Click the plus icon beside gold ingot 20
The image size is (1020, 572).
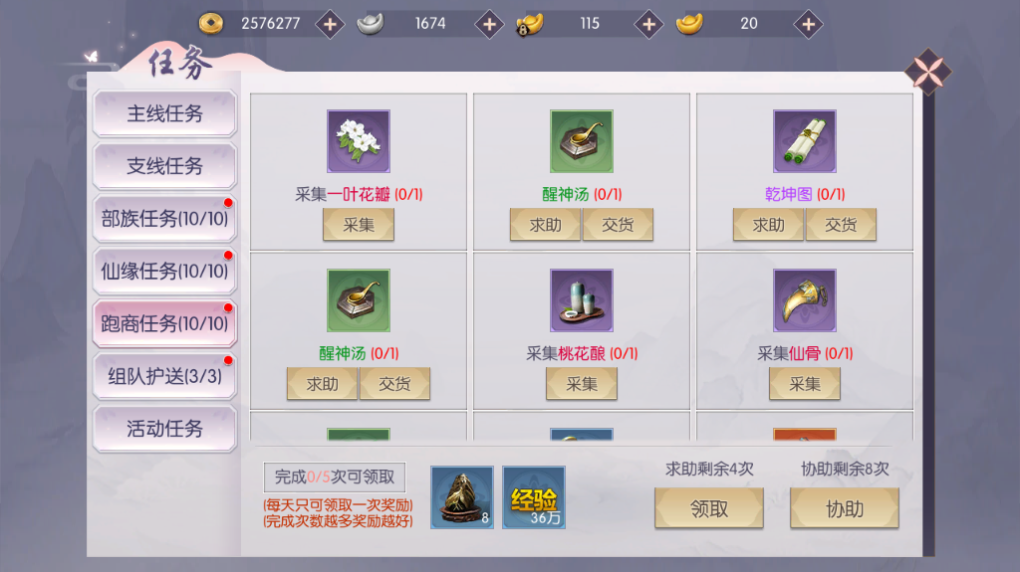[x=808, y=25]
